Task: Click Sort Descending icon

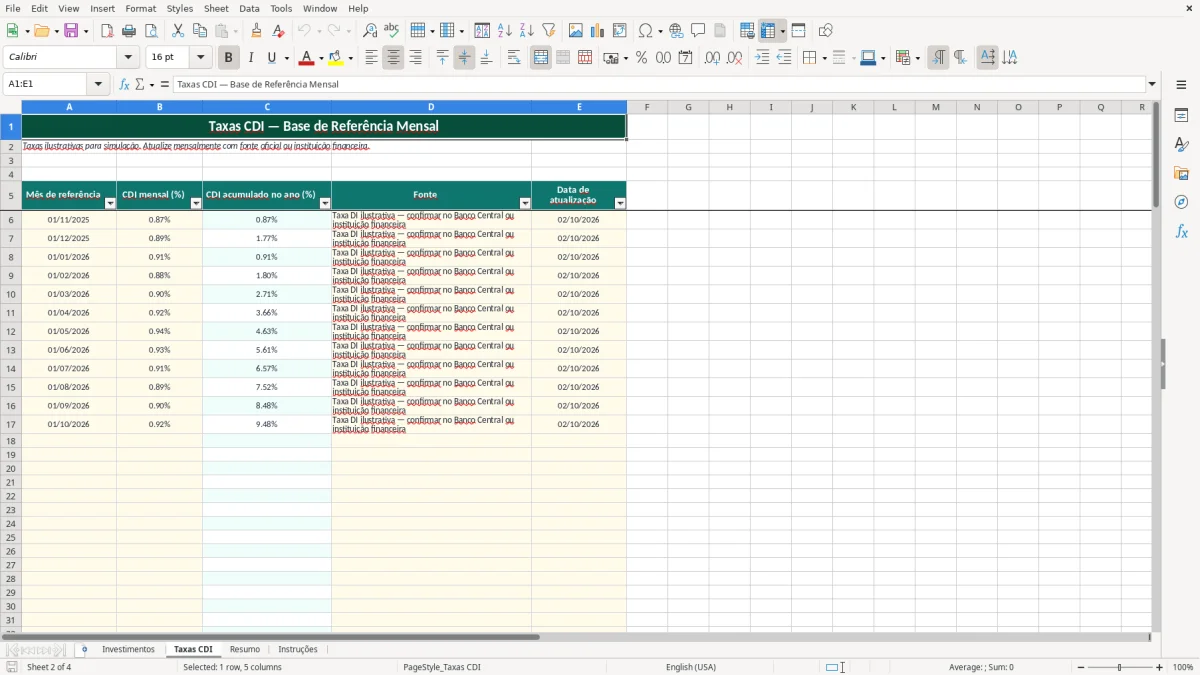Action: click(x=527, y=31)
